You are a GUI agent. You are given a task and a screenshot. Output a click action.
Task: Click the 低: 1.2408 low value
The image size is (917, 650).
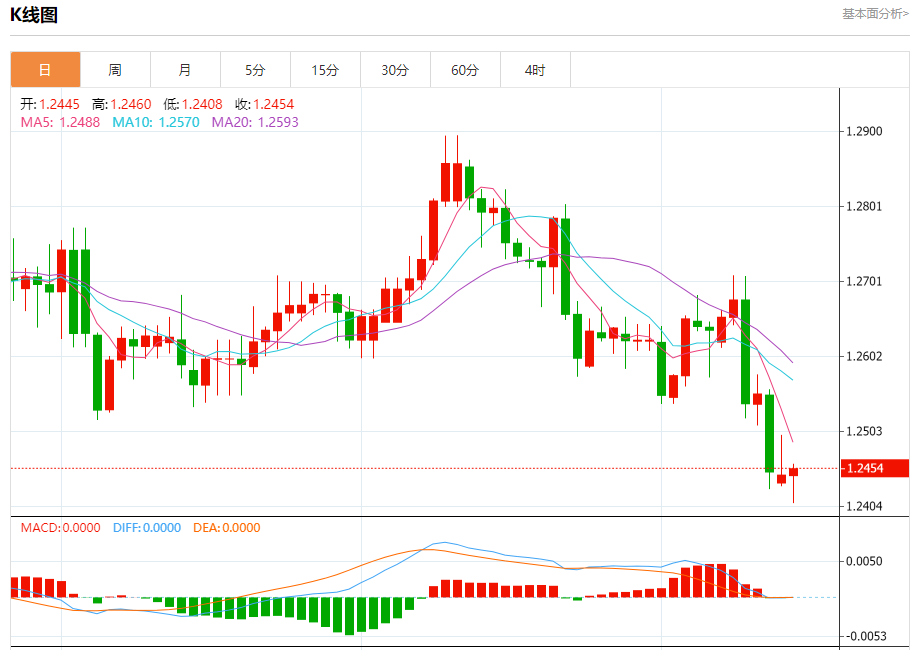[193, 104]
